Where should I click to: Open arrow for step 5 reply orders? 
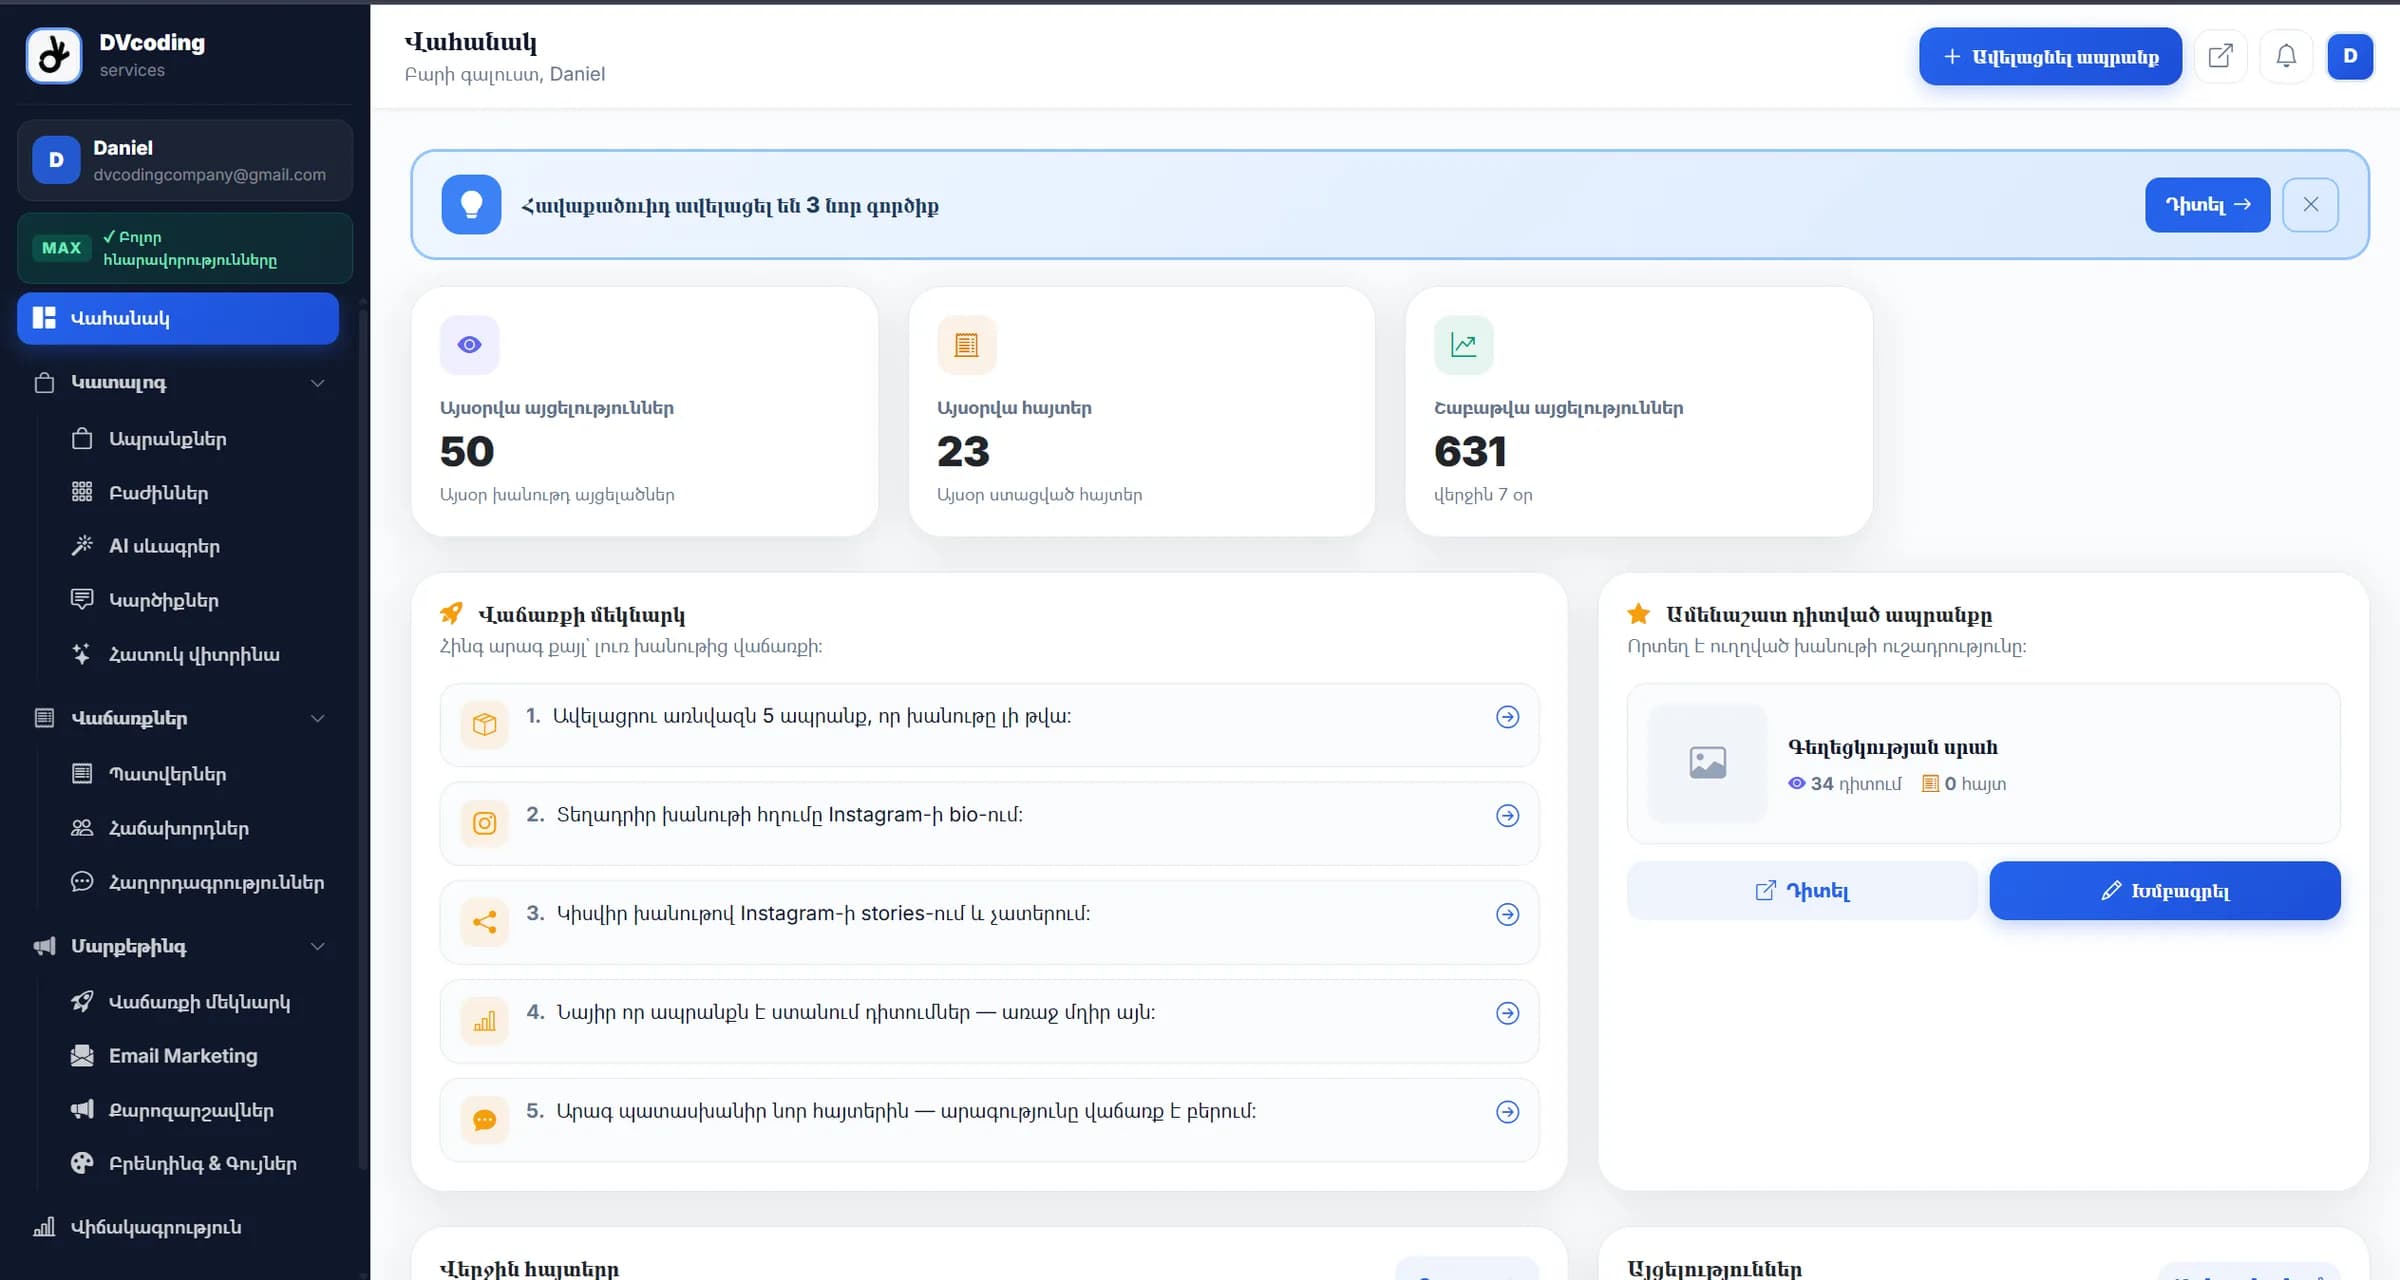[x=1507, y=1112]
